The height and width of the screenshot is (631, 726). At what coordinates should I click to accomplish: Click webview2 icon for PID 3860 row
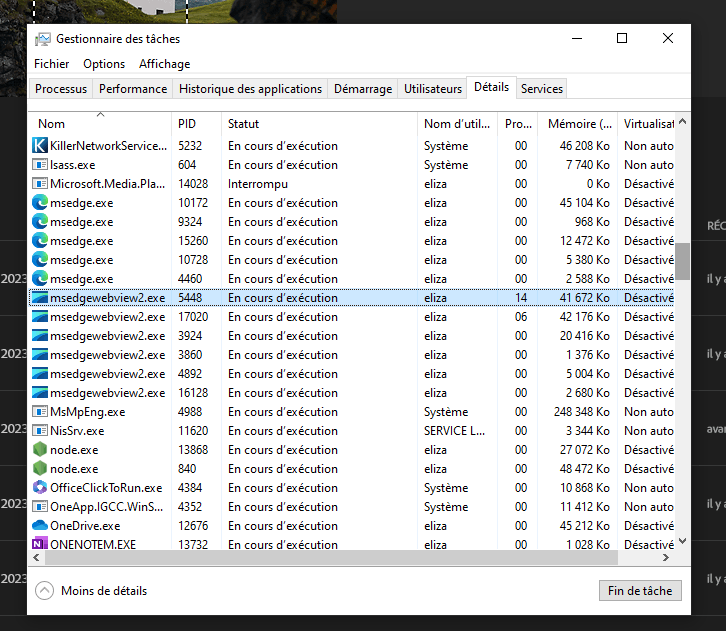point(40,354)
